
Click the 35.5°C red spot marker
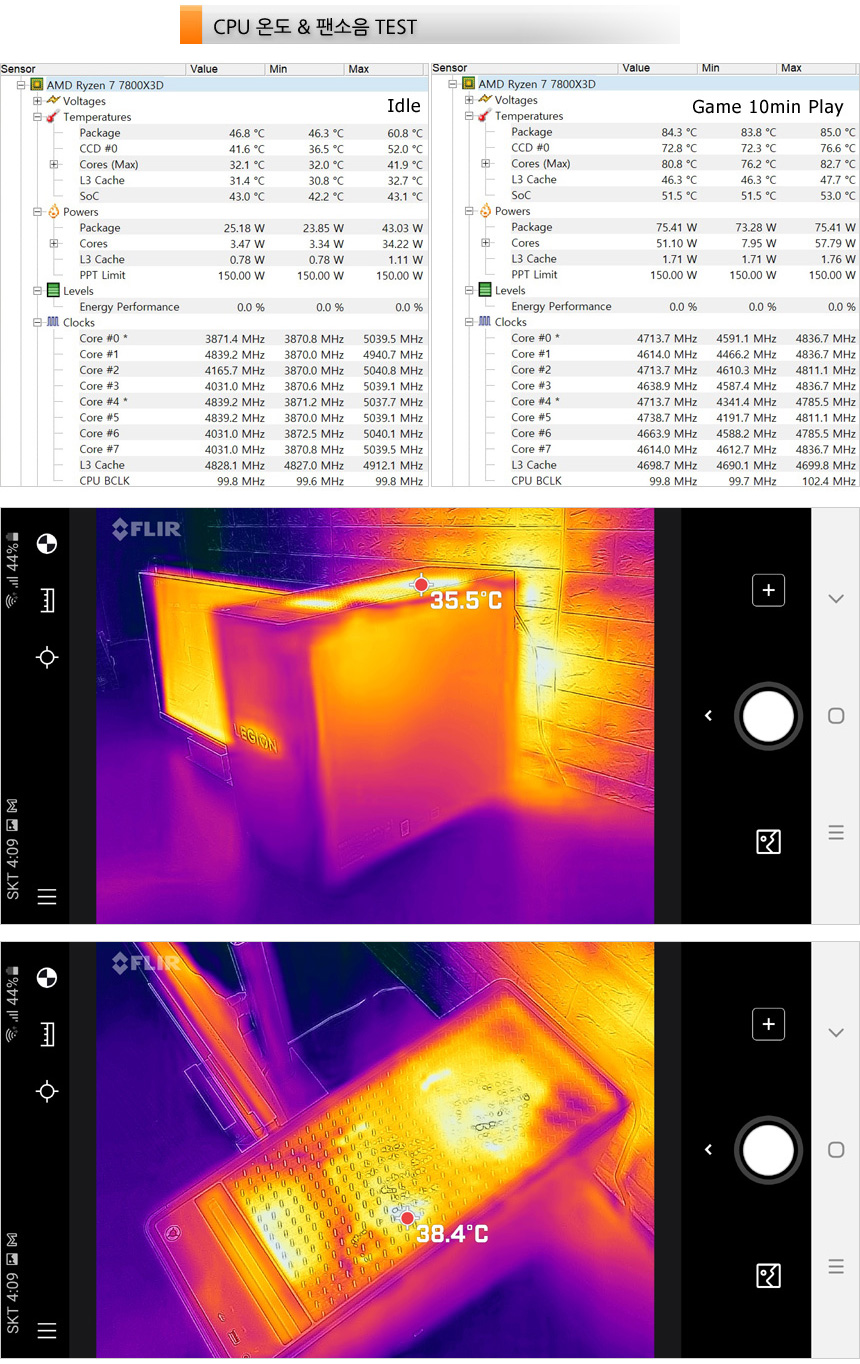point(421,584)
